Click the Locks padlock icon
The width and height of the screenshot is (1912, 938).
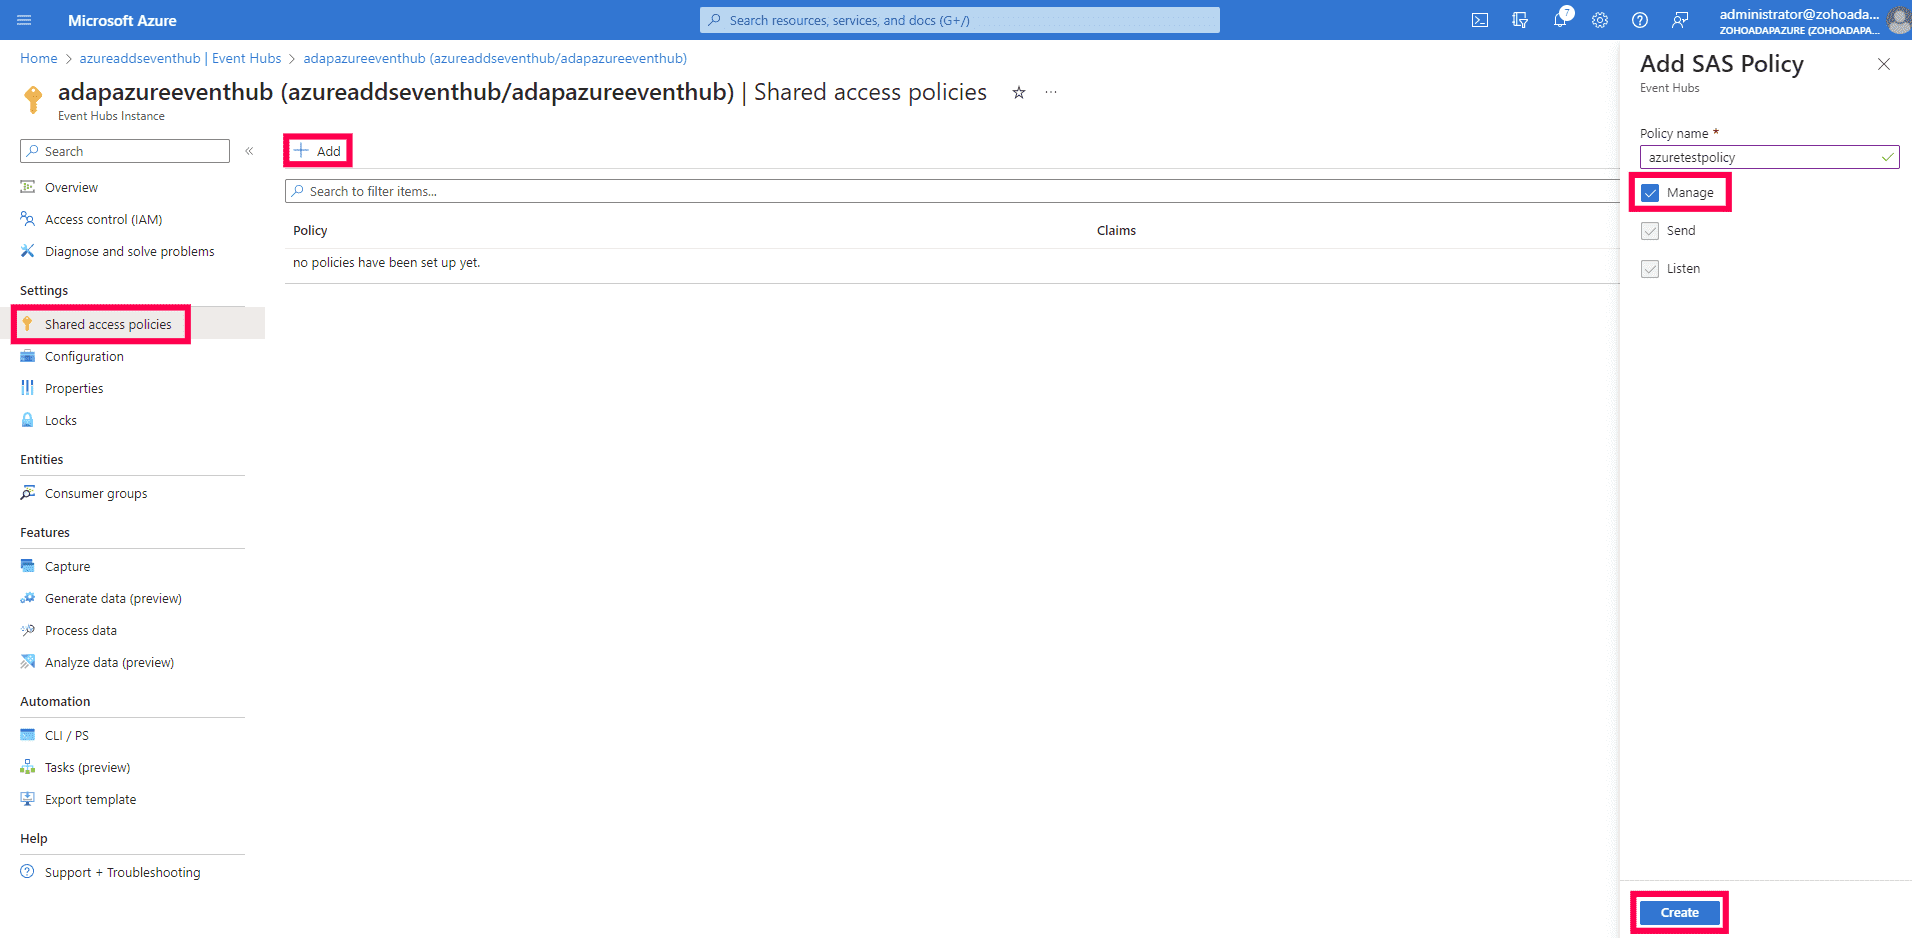click(28, 420)
